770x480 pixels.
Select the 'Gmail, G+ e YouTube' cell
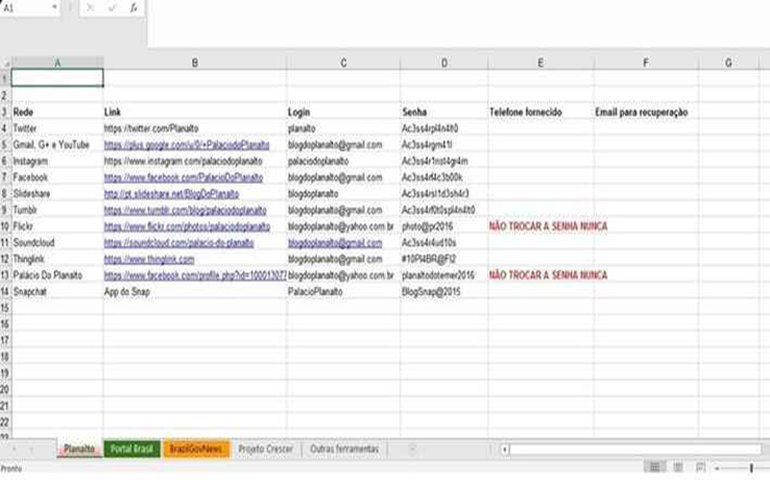(x=57, y=145)
